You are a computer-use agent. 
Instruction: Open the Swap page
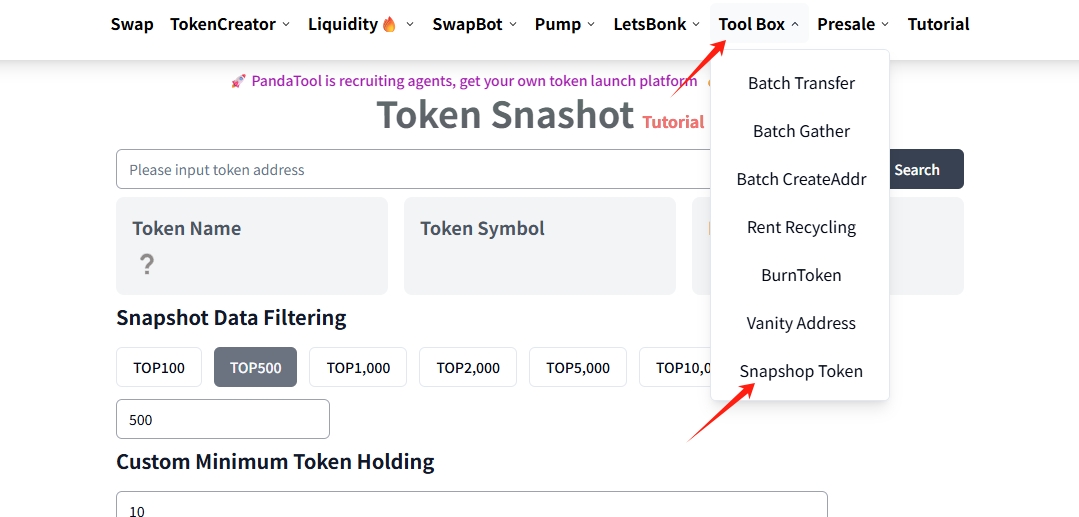[132, 24]
